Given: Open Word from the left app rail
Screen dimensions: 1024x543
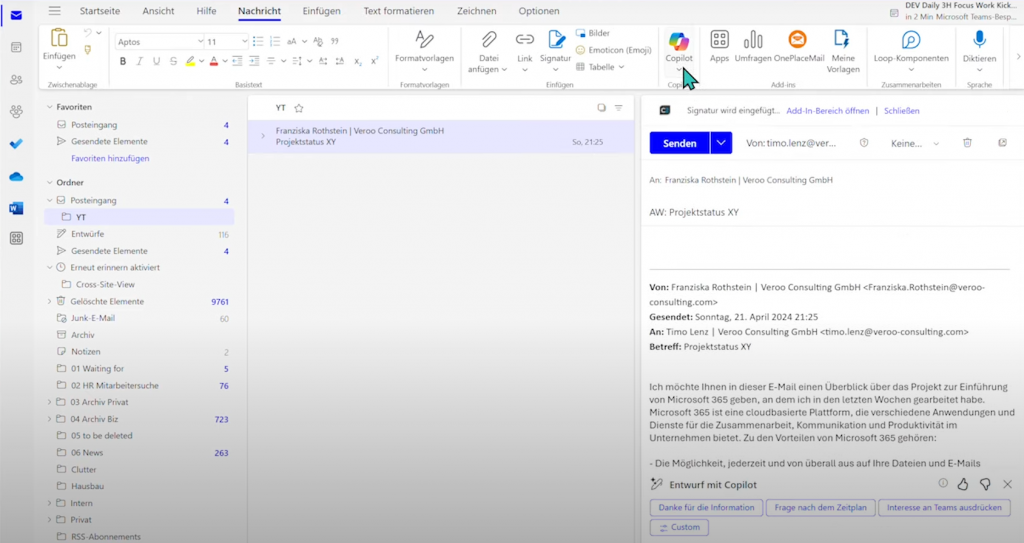Looking at the screenshot, I should tap(16, 208).
